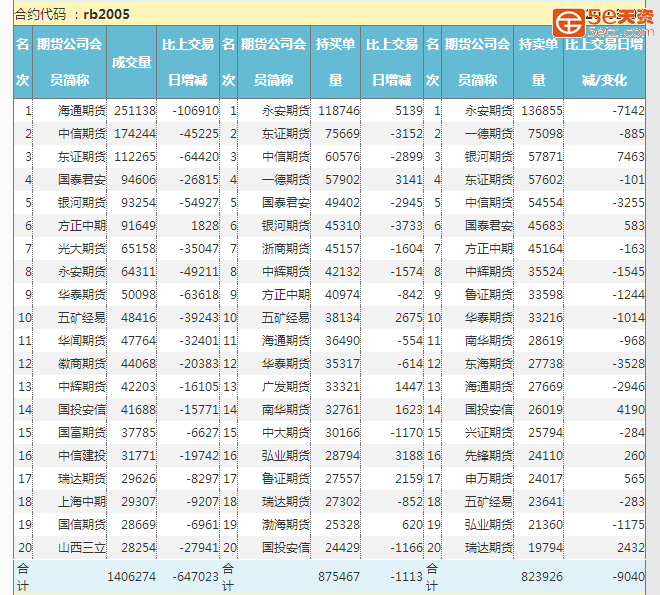
Task: Click long position value 38134
Action: pyautogui.click(x=342, y=318)
